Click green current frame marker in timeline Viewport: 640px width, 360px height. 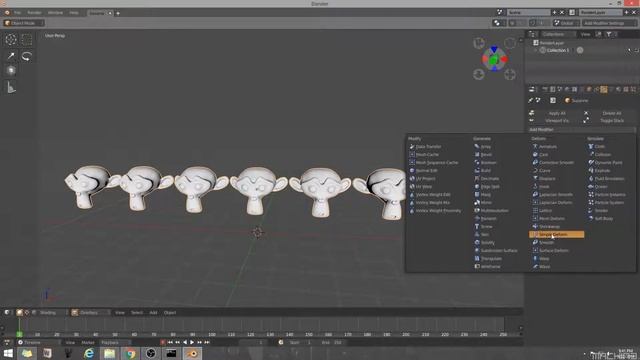tap(19, 334)
